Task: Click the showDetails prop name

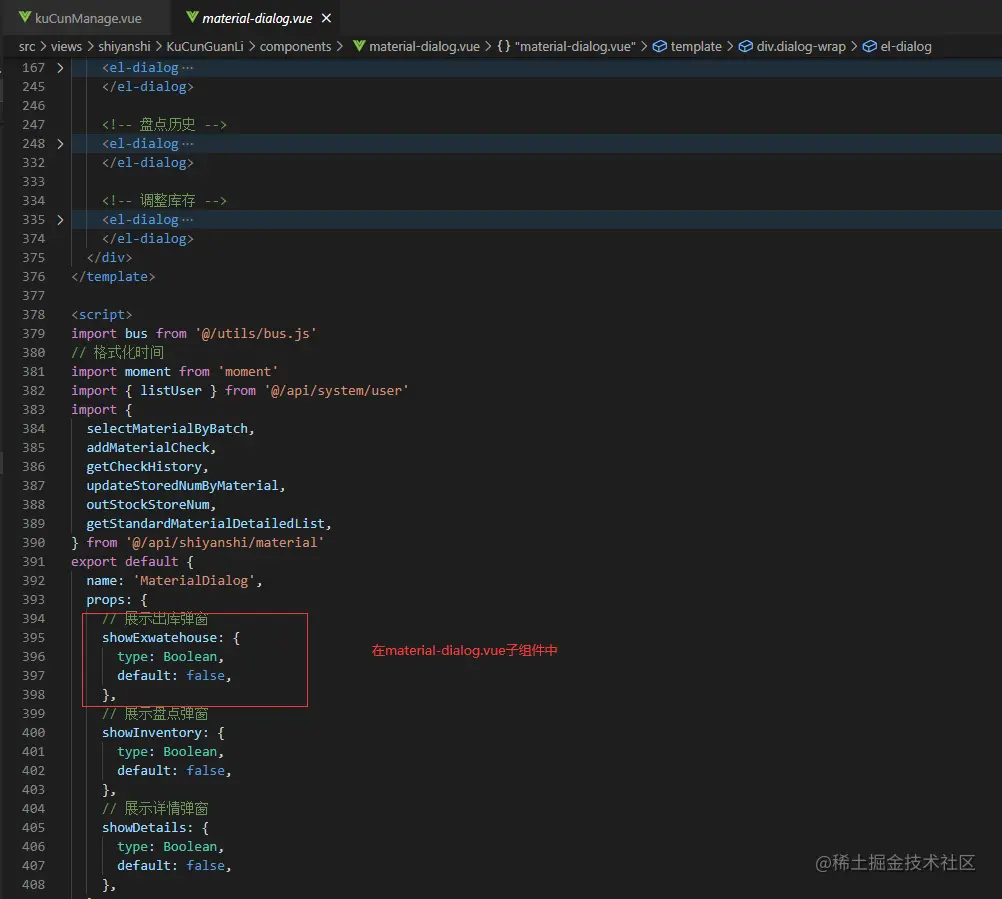Action: point(144,828)
